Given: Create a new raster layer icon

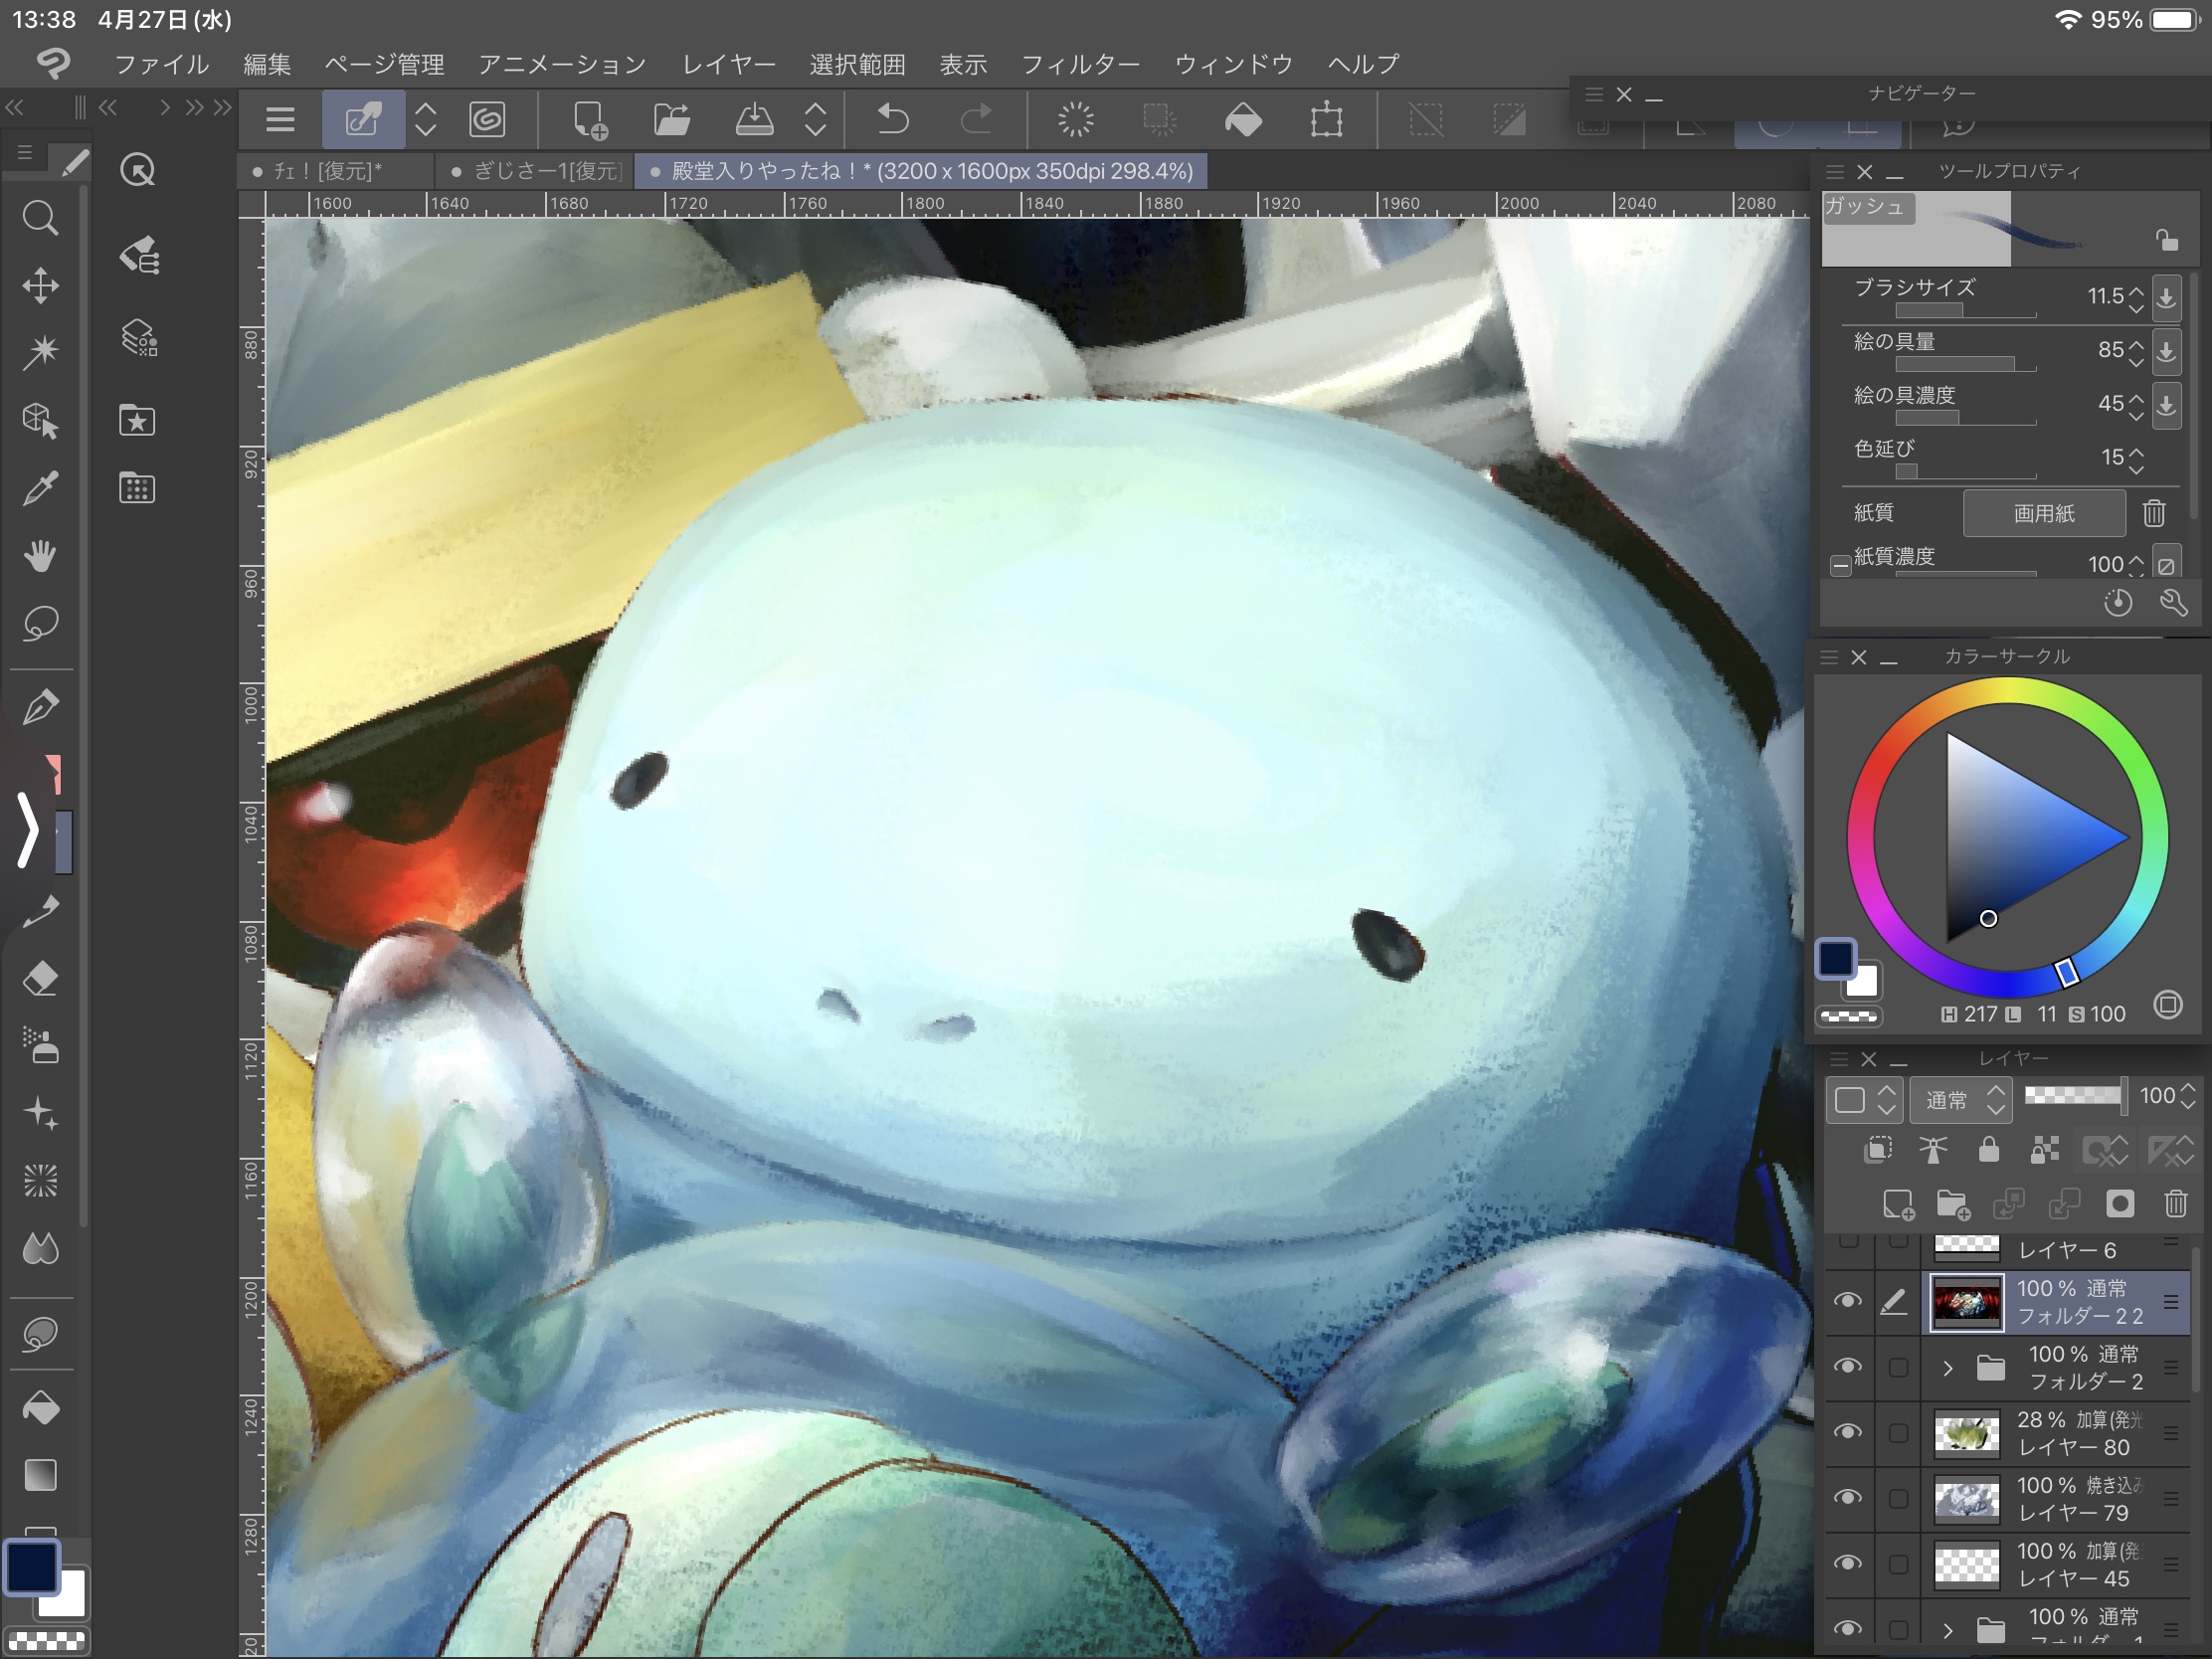Looking at the screenshot, I should 1897,1203.
